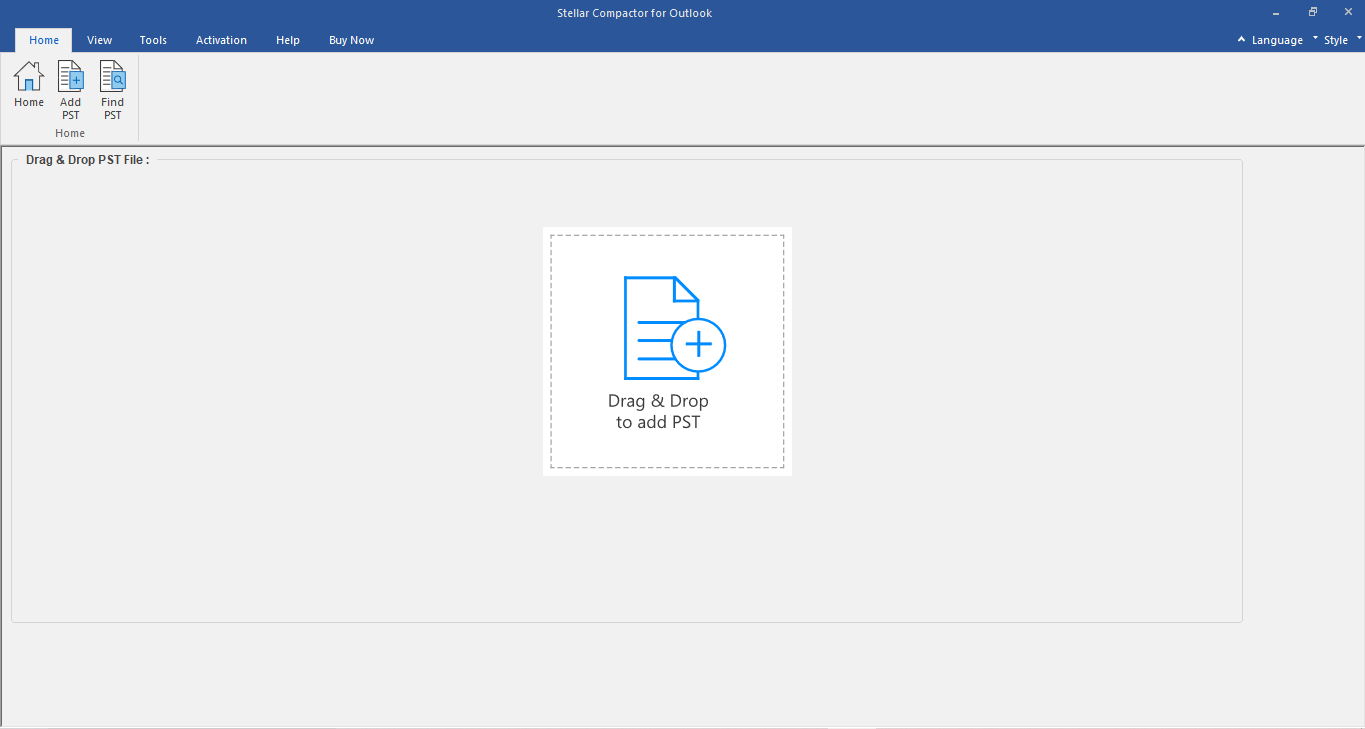1365x729 pixels.
Task: Click Buy Now in the ribbon
Action: pyautogui.click(x=351, y=40)
